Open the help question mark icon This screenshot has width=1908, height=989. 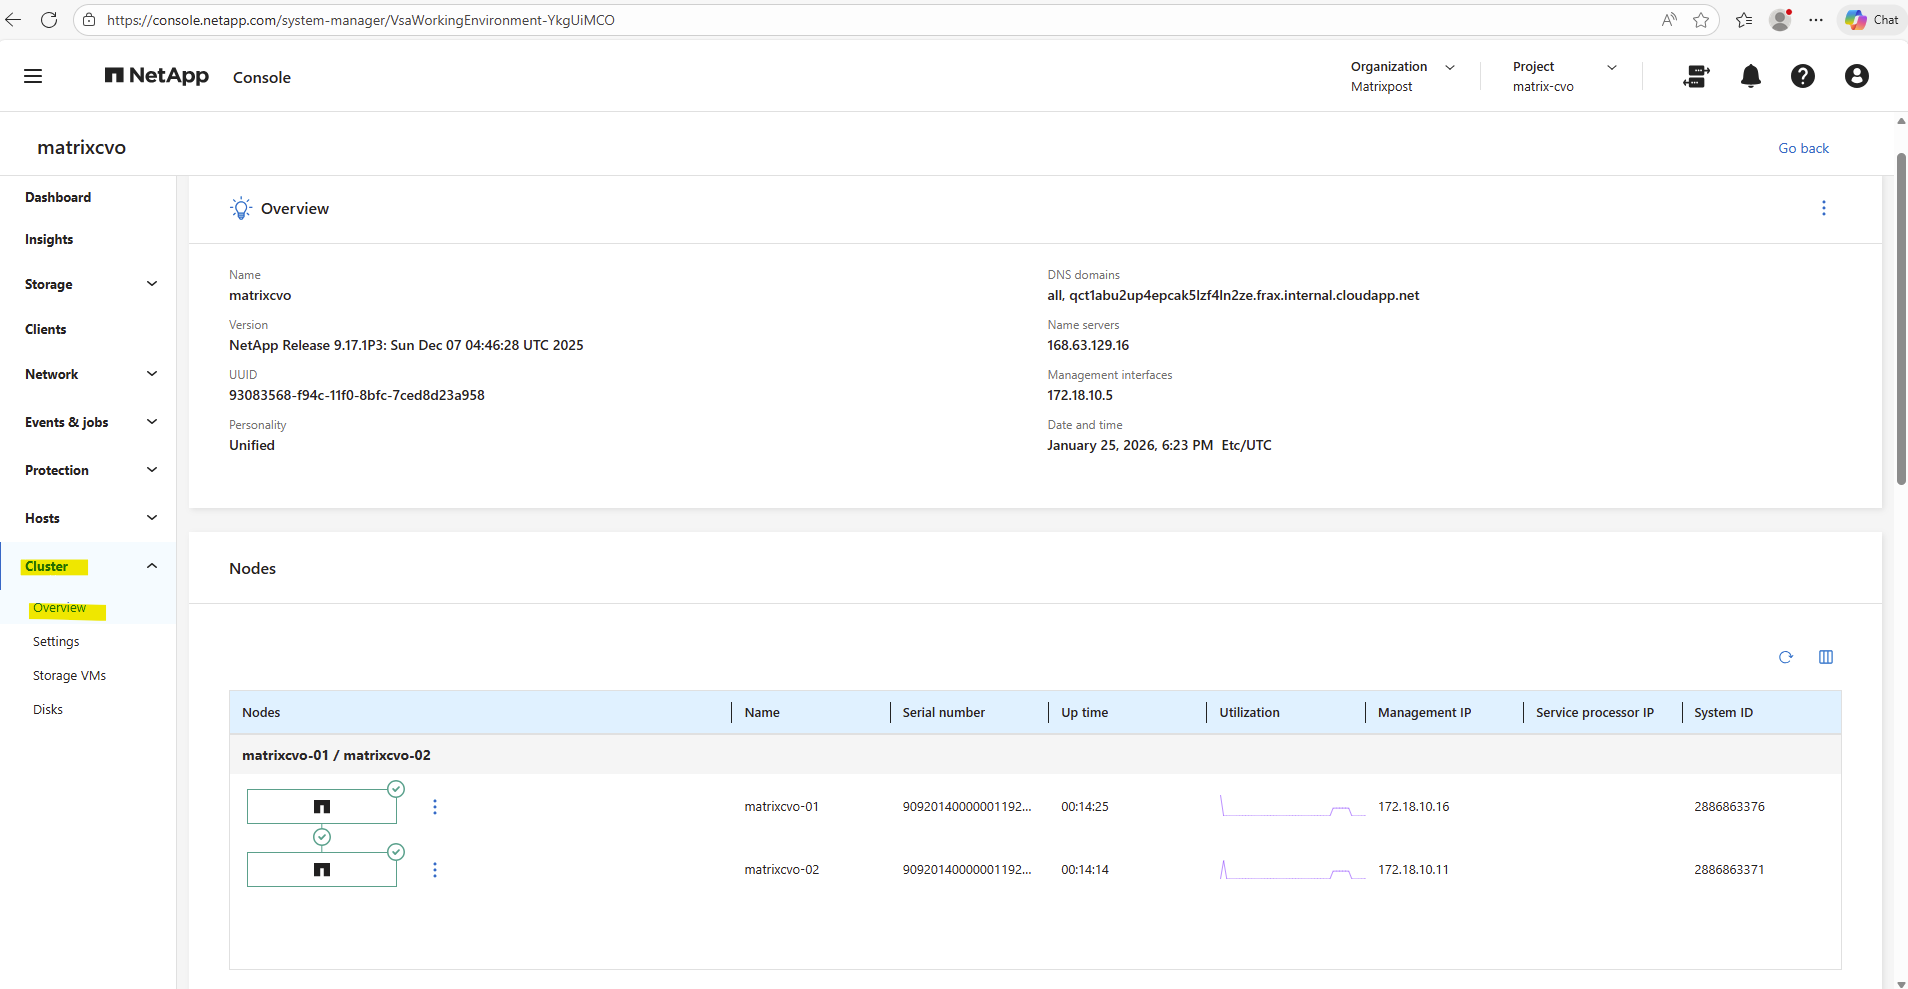click(1802, 76)
